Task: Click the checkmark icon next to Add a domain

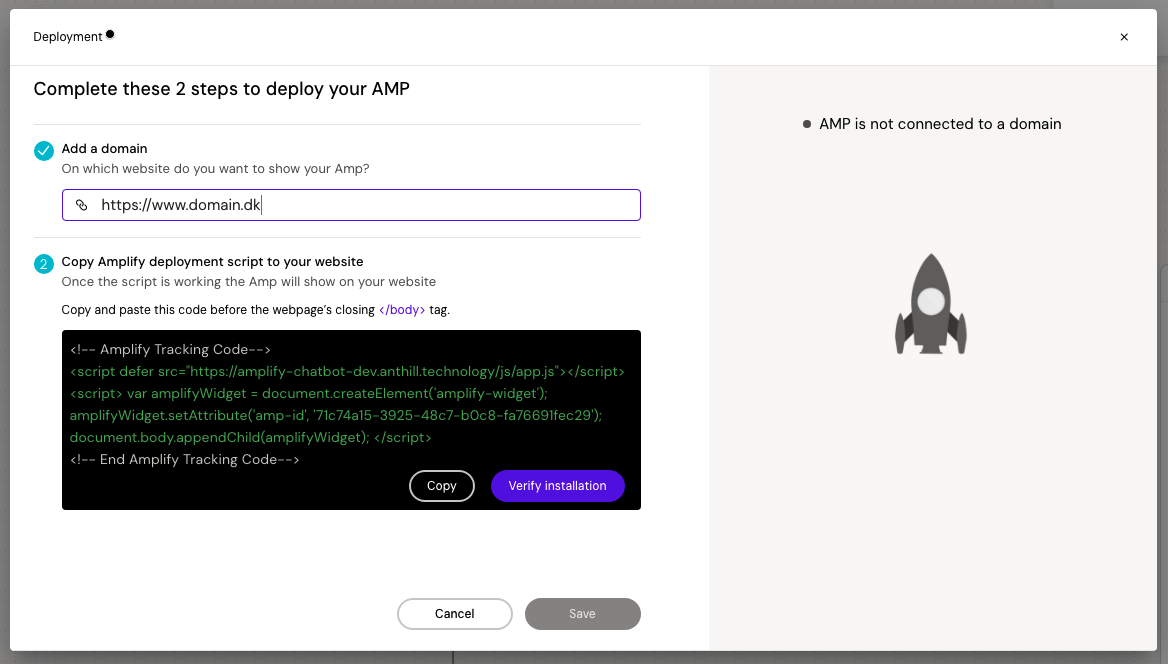Action: coord(44,151)
